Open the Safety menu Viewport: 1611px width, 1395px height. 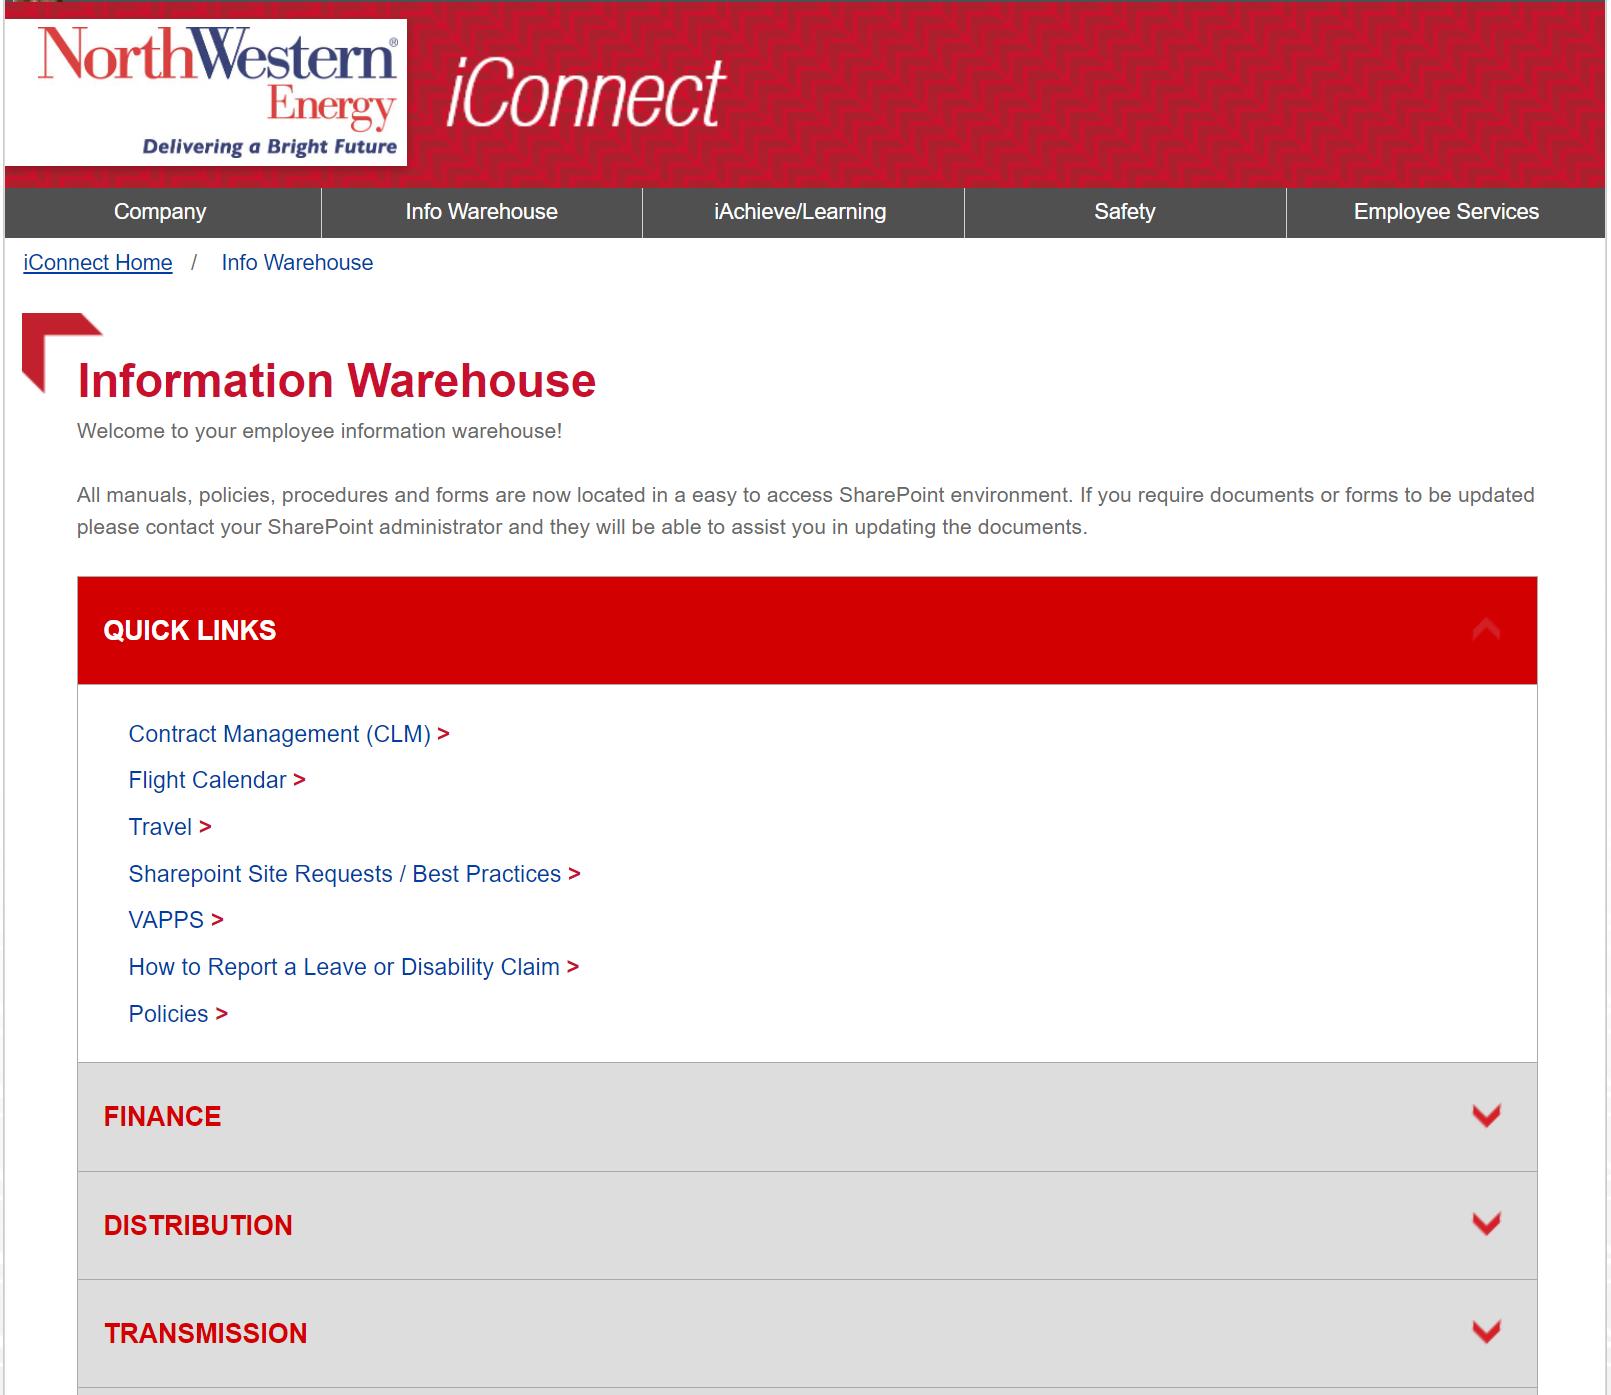point(1124,212)
